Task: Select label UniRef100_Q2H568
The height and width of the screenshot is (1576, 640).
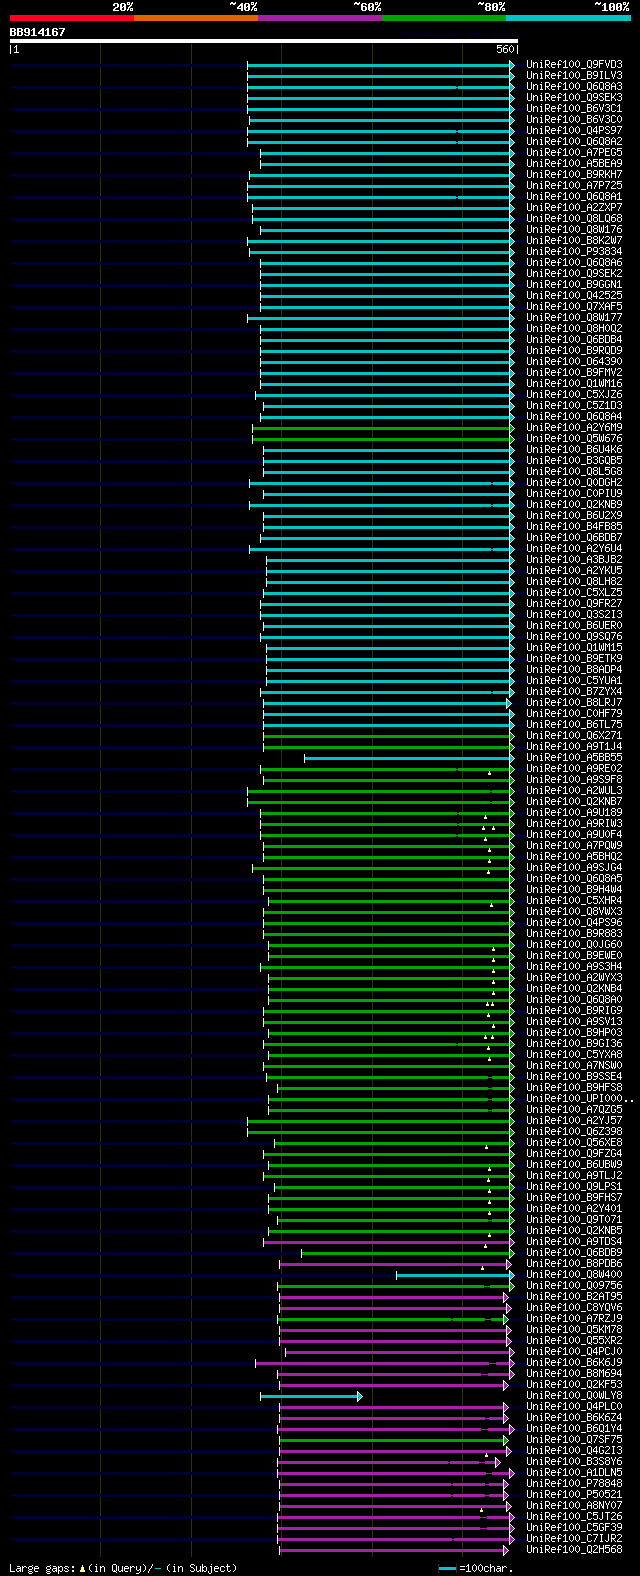Action: point(574,1550)
